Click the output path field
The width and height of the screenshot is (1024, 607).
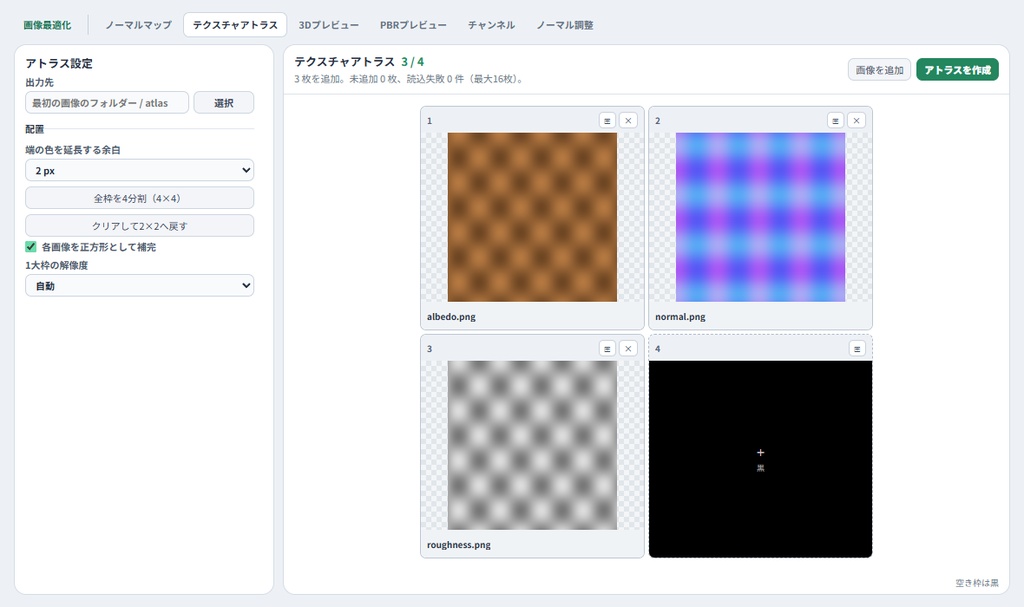coord(107,103)
